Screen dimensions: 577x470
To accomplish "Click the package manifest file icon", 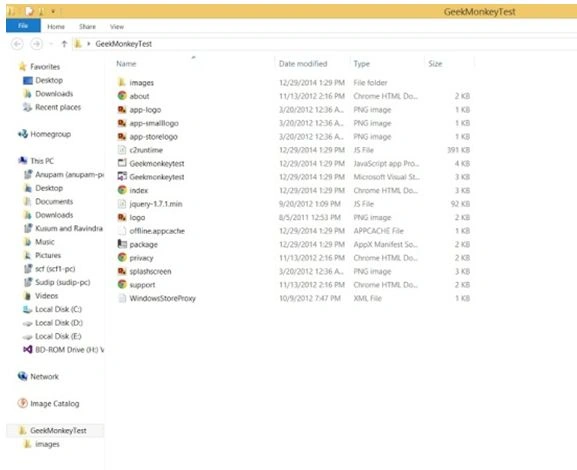I will (x=122, y=244).
